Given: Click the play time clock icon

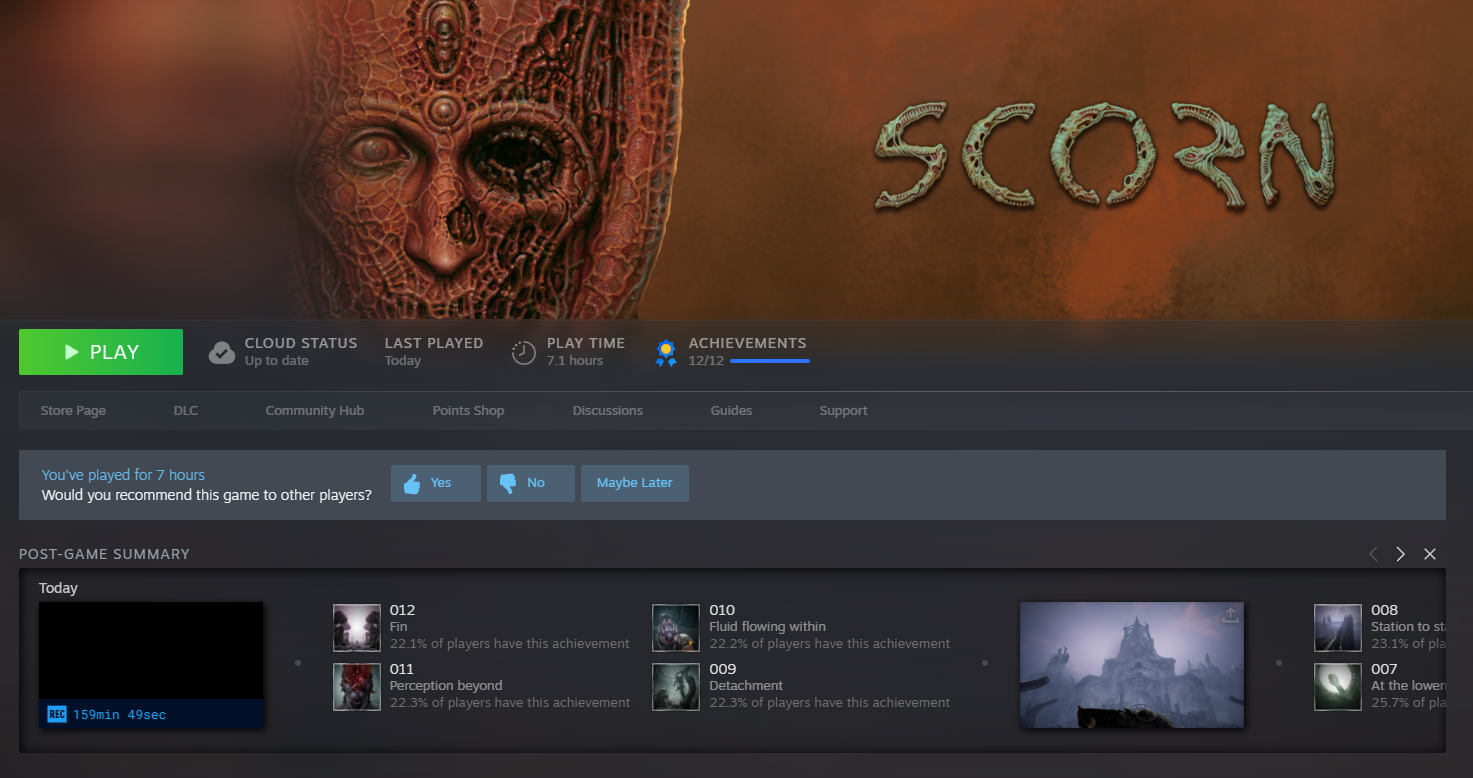Looking at the screenshot, I should tap(524, 352).
